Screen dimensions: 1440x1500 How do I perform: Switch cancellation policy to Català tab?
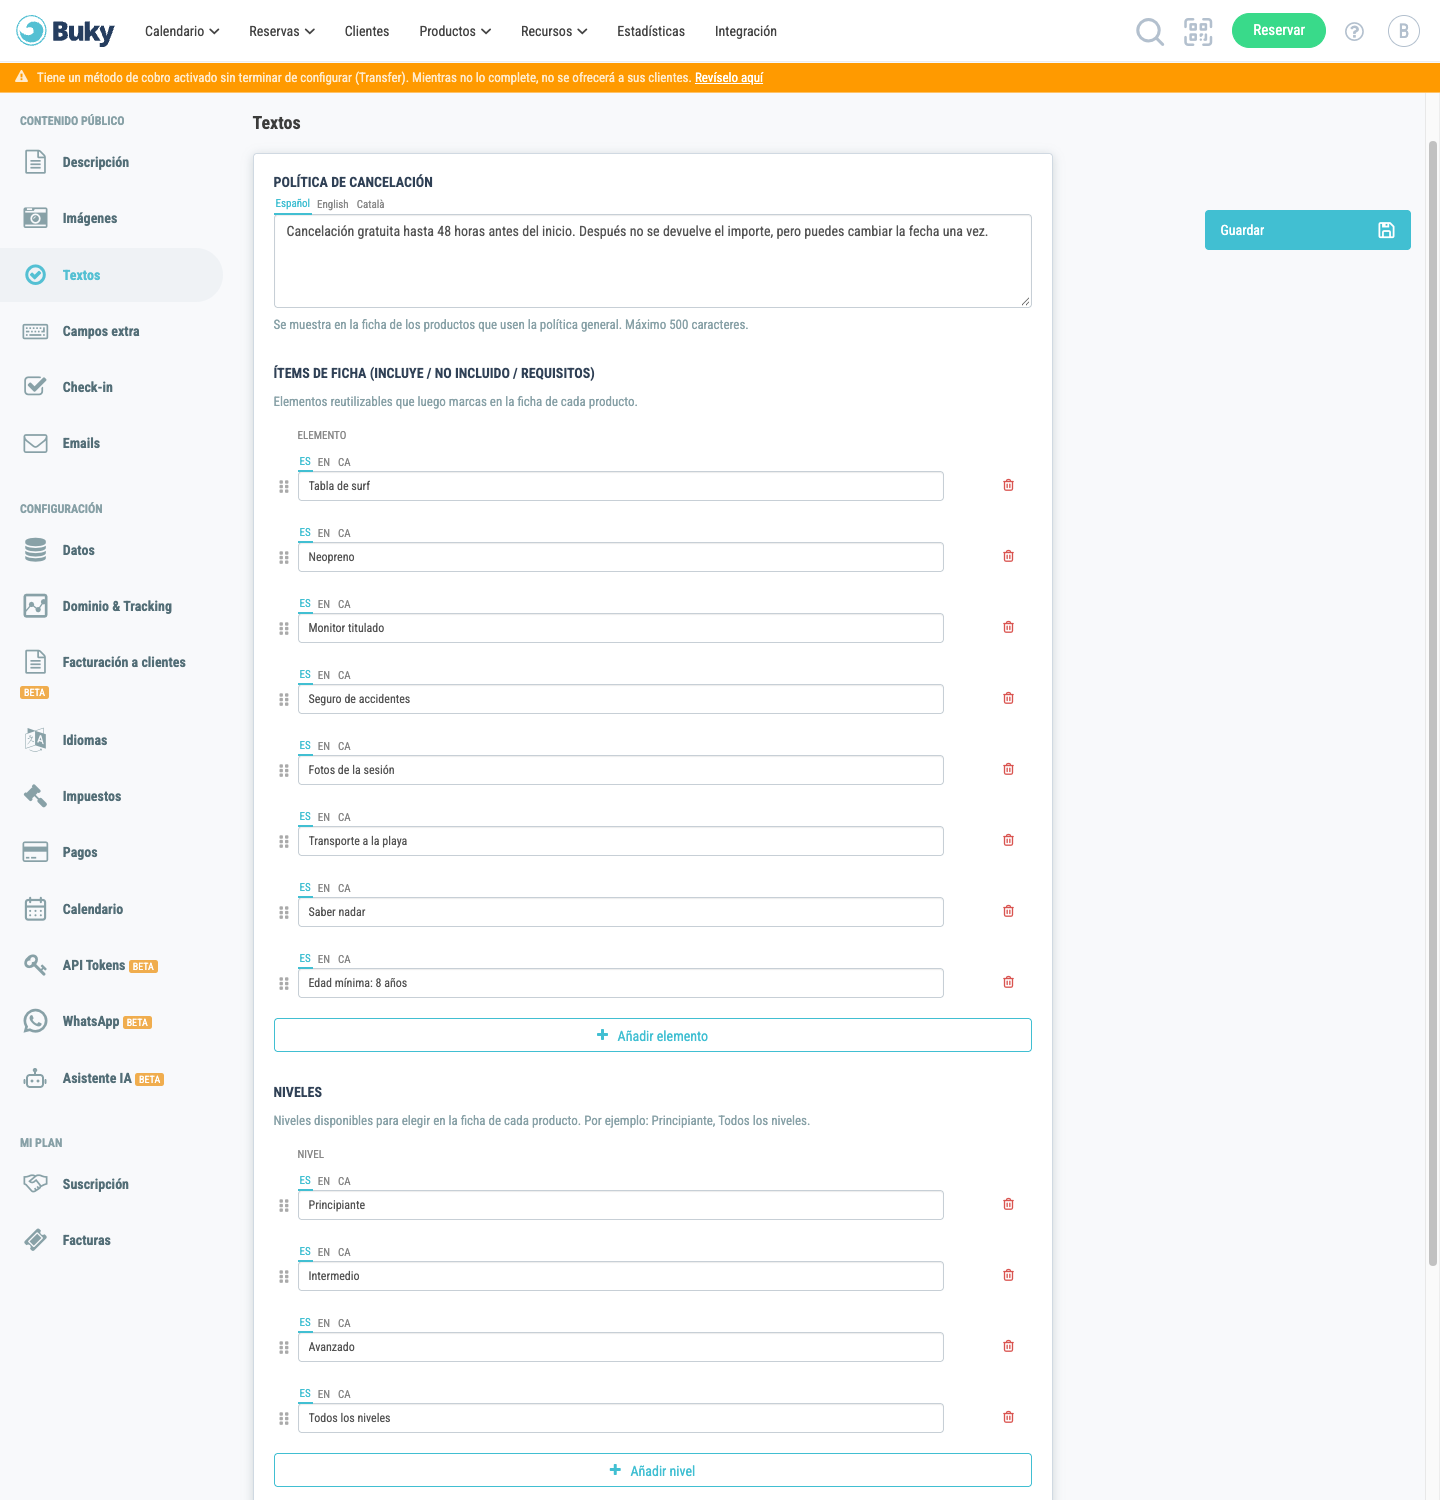click(x=370, y=204)
